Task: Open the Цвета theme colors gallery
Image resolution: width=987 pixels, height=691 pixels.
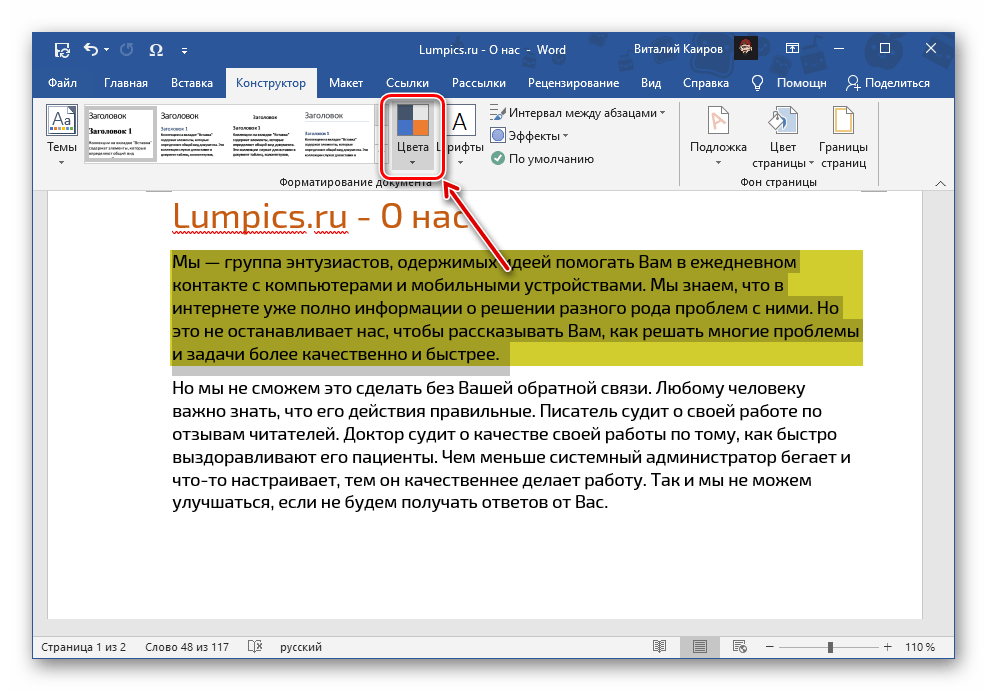Action: (x=412, y=137)
